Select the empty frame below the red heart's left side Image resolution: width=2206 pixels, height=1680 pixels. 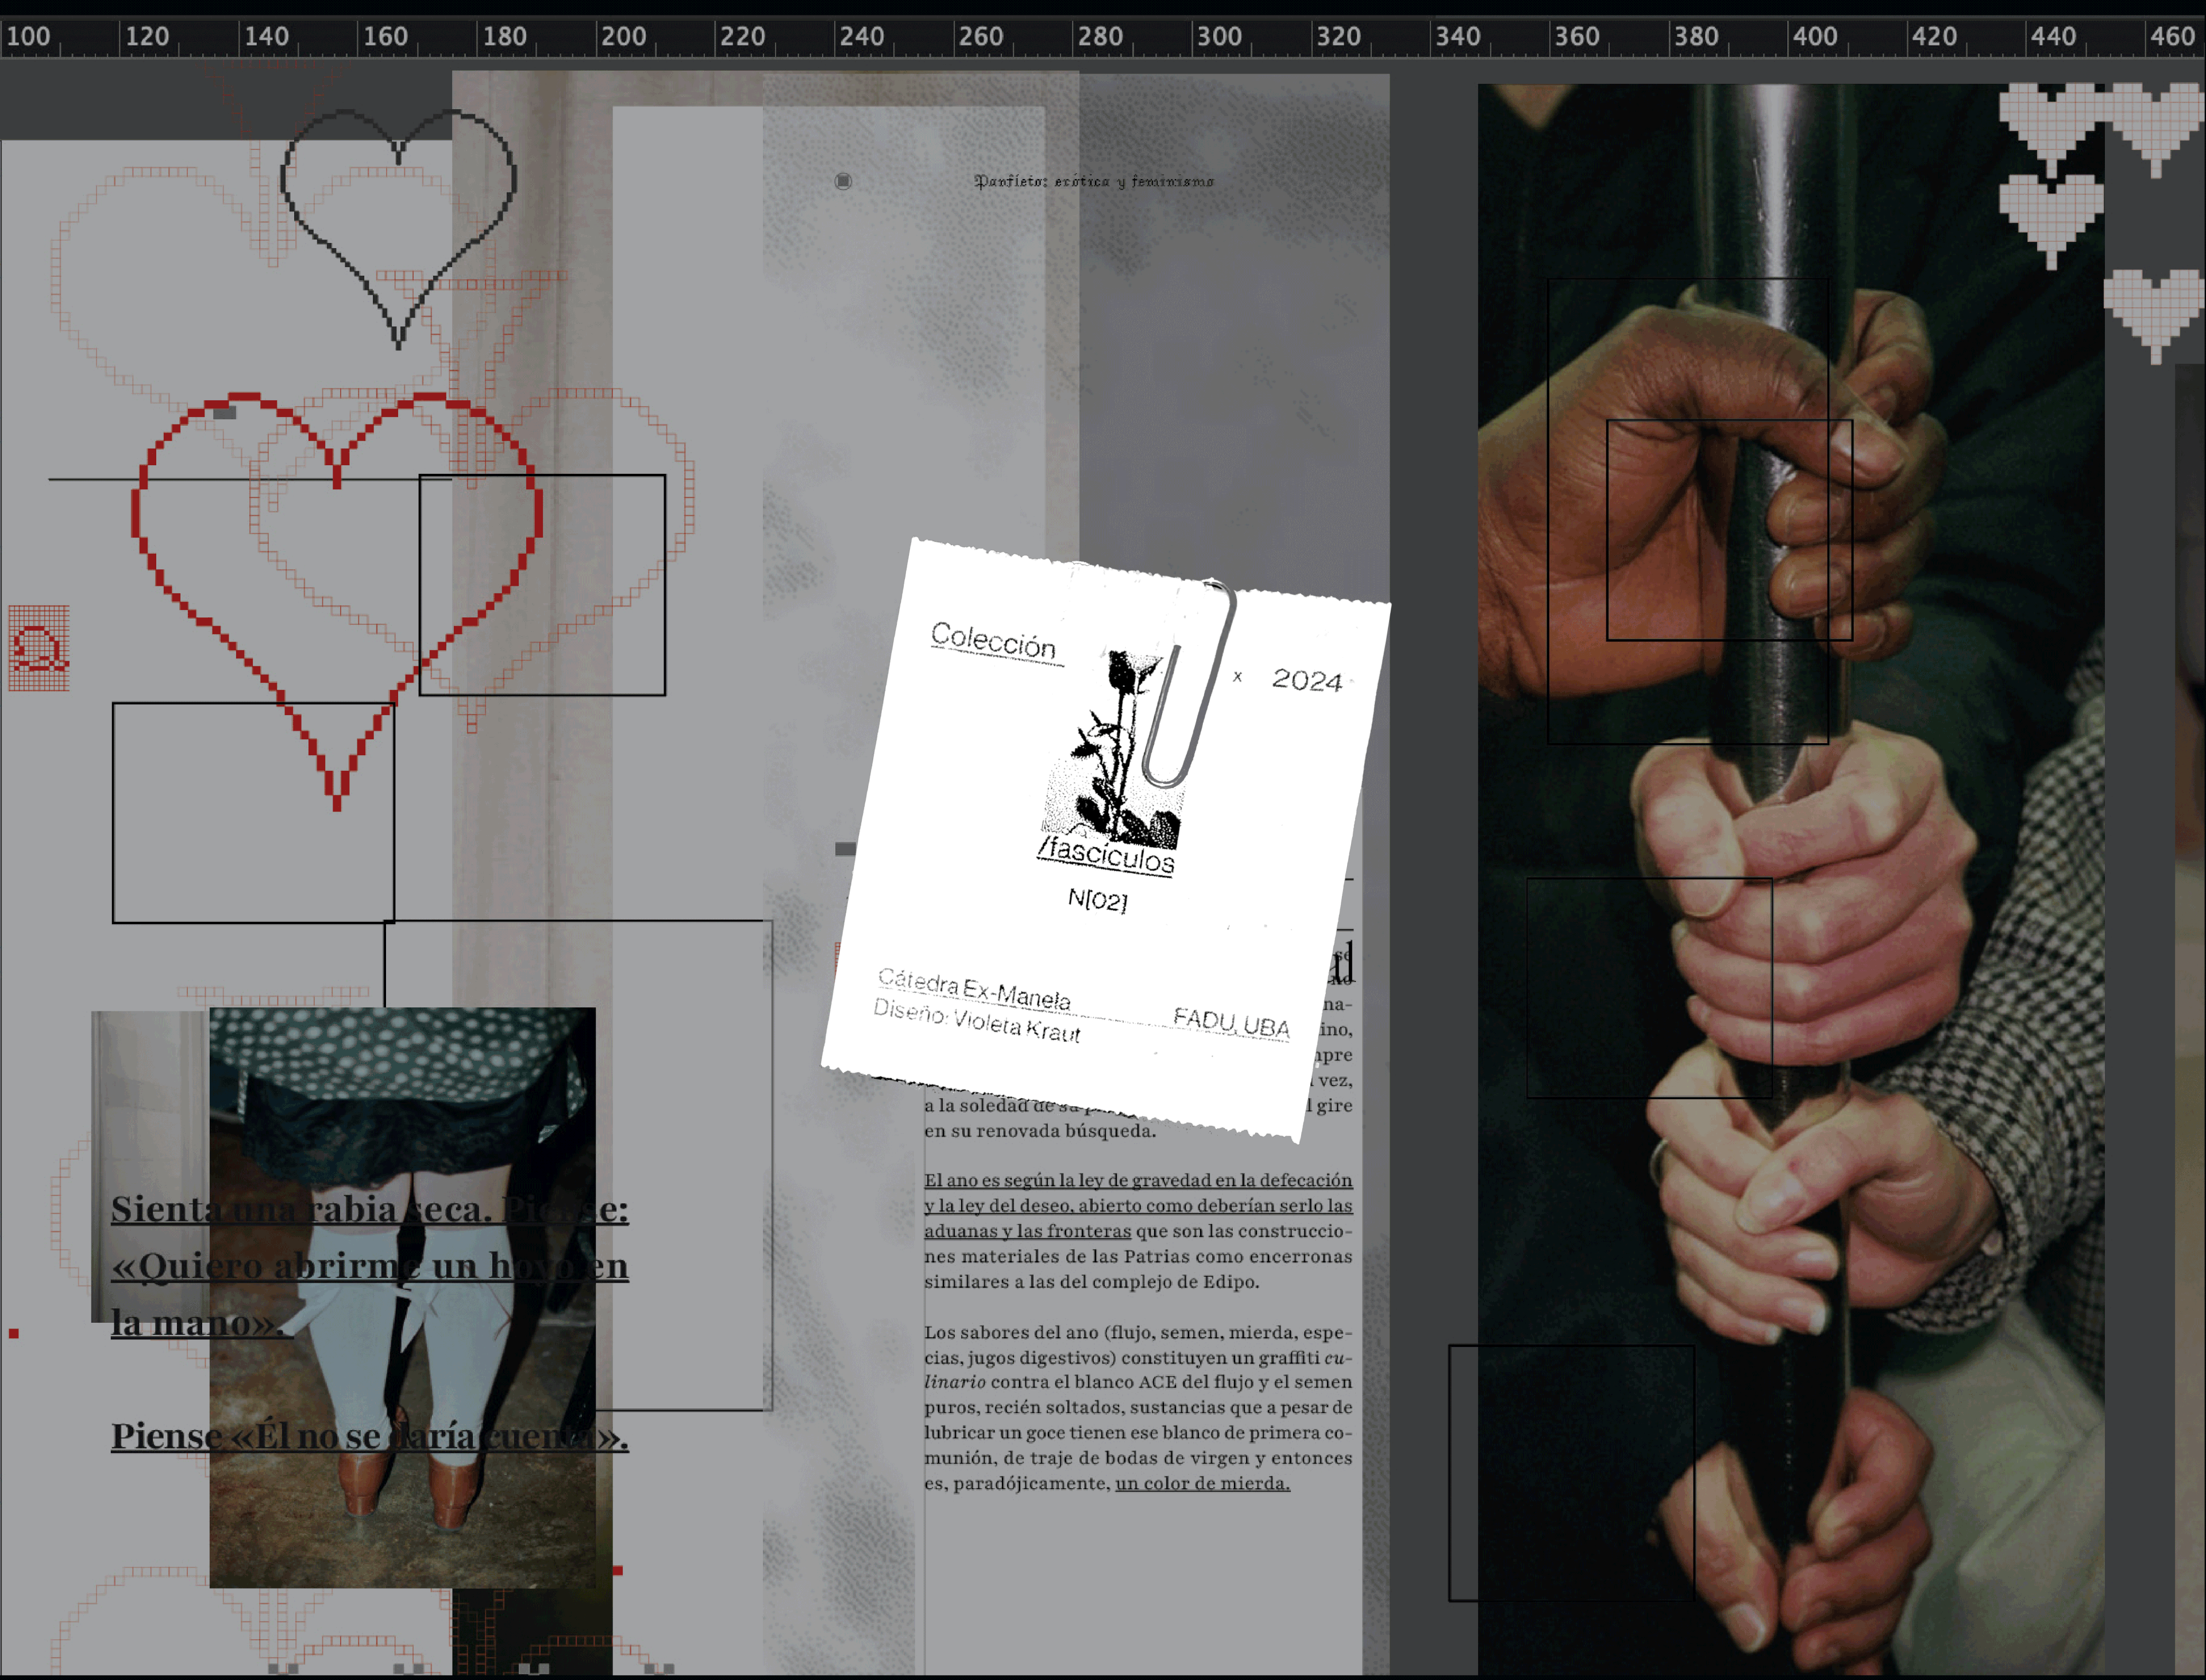click(x=253, y=813)
